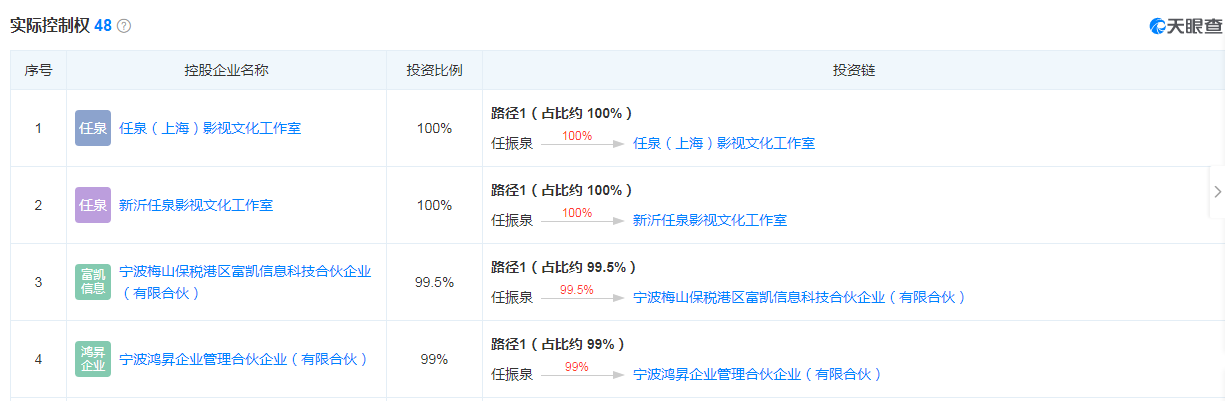
Task: Click the help question mark beside 实际控制权
Action: pos(124,26)
